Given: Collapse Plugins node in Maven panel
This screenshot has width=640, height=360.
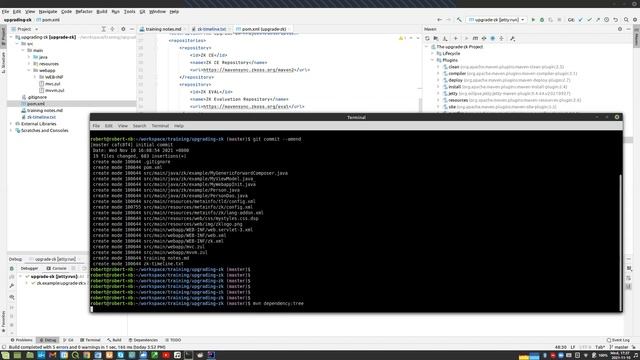Looking at the screenshot, I should [x=433, y=60].
